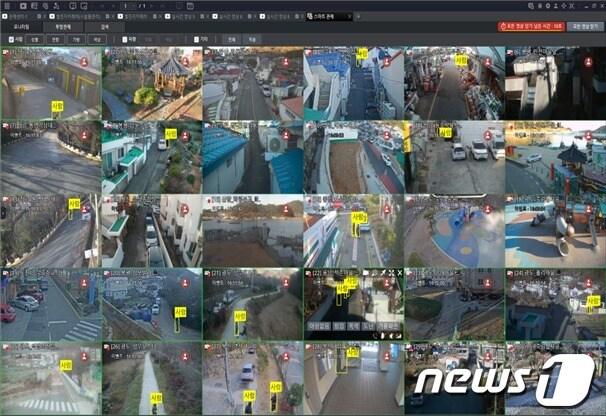The height and width of the screenshot is (420, 606).
Task: Click the gray button next to the red alert
Action: click(585, 26)
